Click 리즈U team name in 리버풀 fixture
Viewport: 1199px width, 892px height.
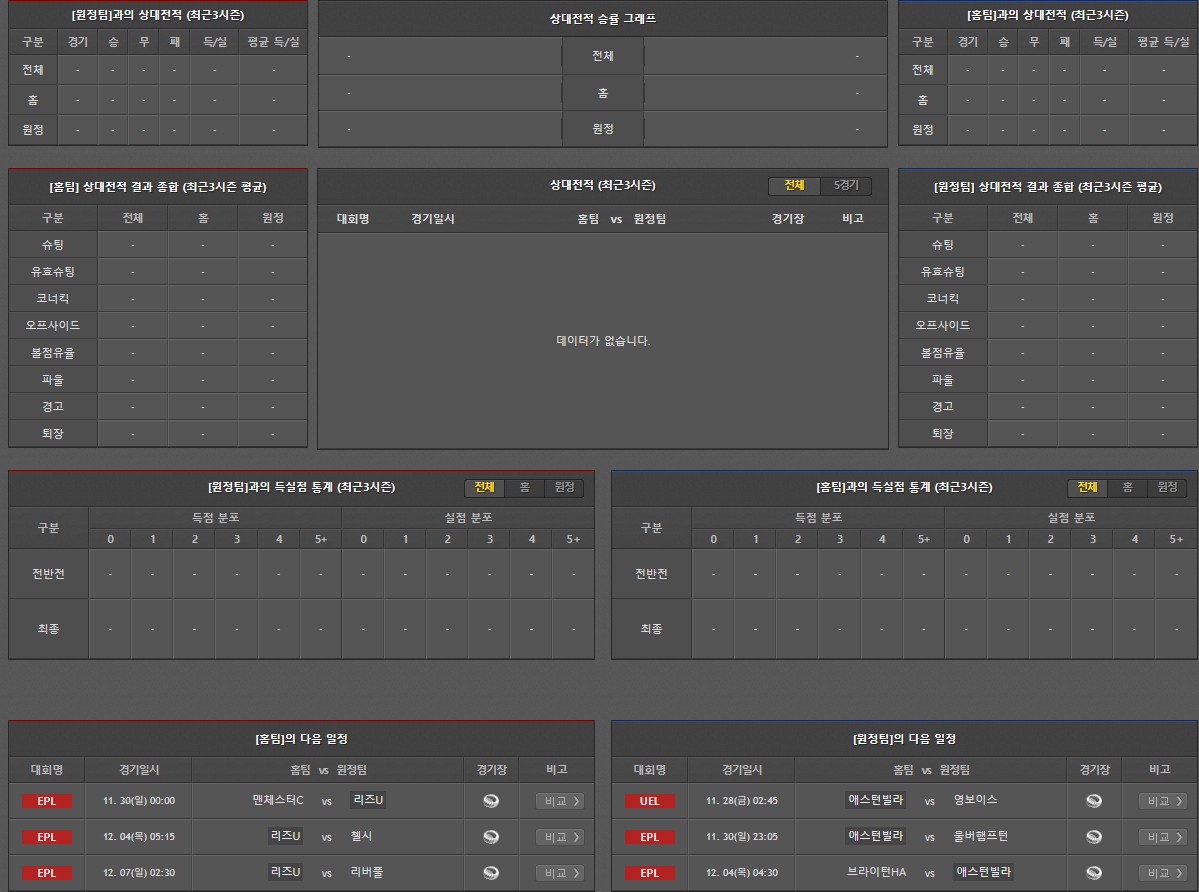coord(285,872)
